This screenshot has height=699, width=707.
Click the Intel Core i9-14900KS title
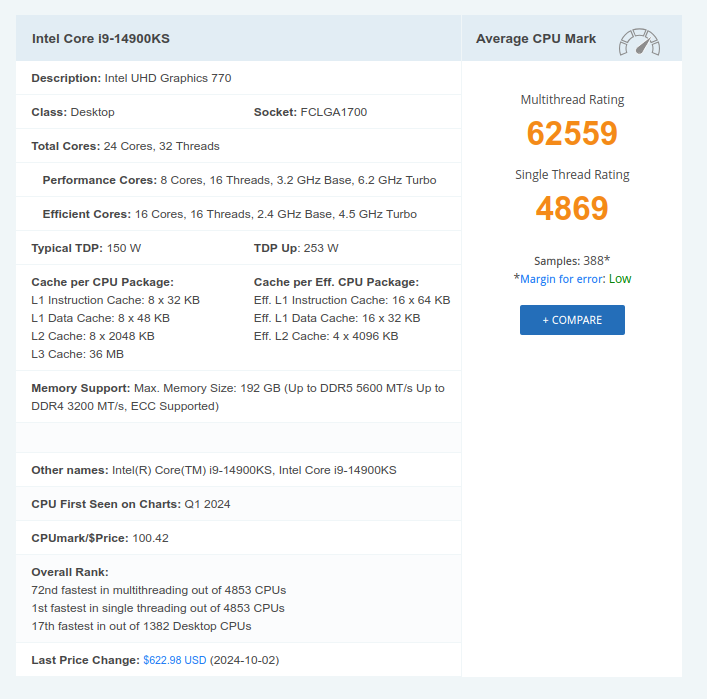[101, 39]
